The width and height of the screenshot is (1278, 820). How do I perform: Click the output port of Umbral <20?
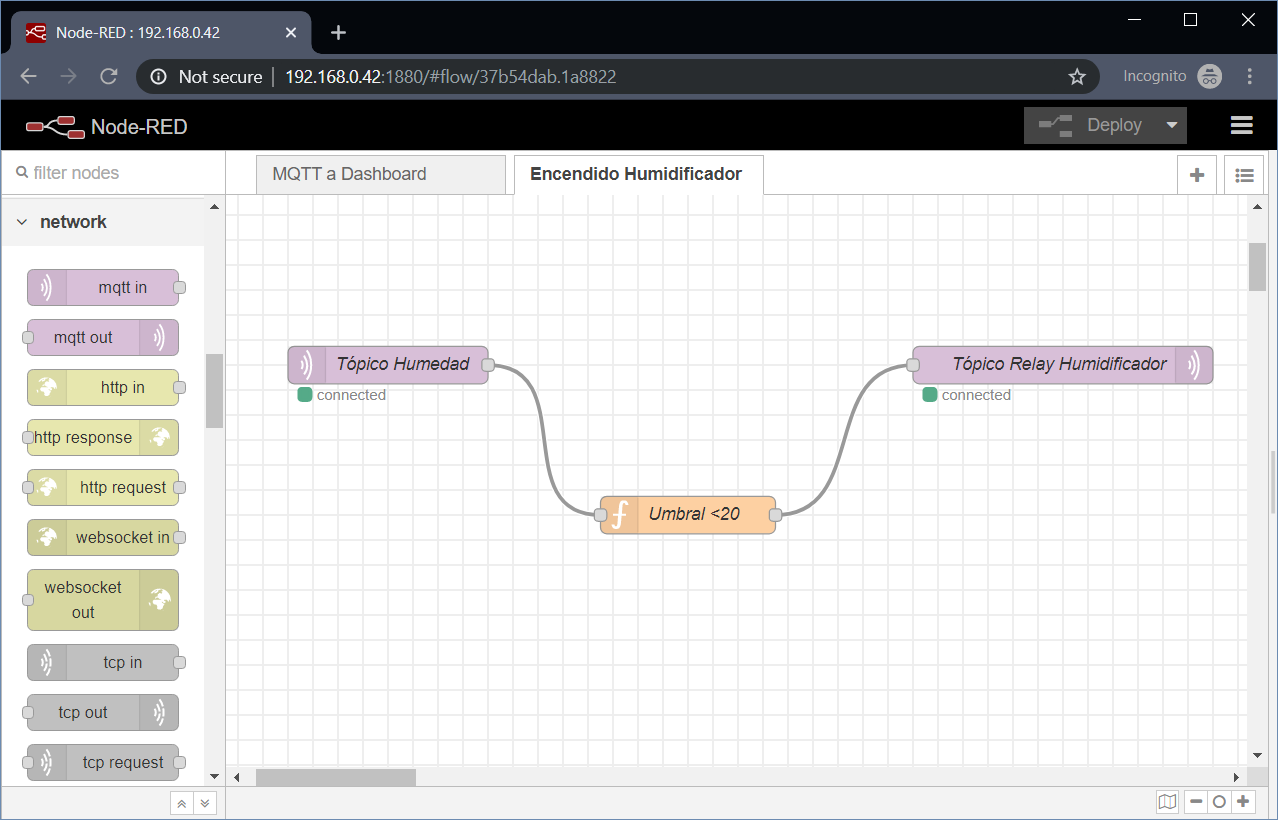tap(776, 515)
